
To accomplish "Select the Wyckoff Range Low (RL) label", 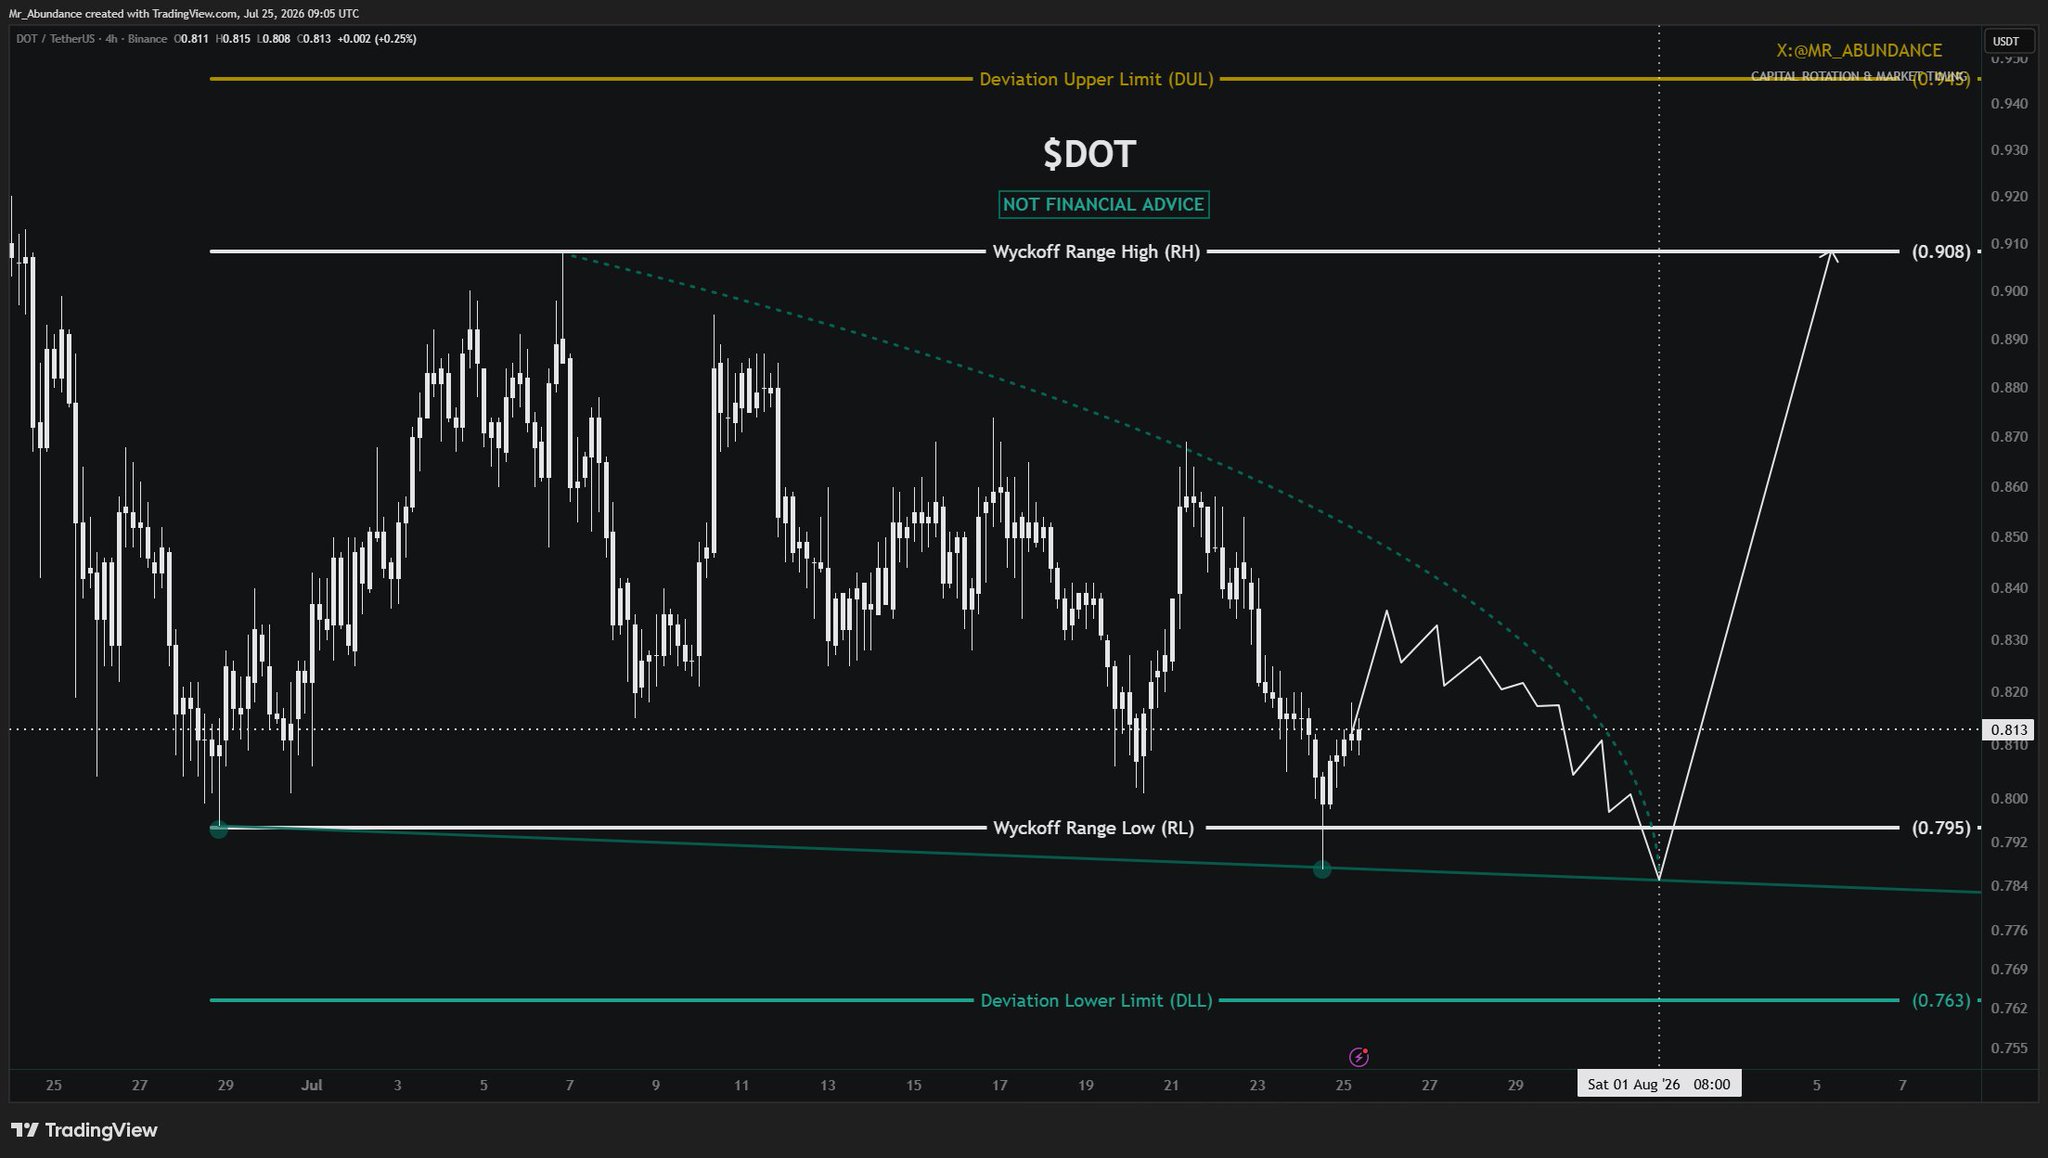I will (x=1093, y=828).
